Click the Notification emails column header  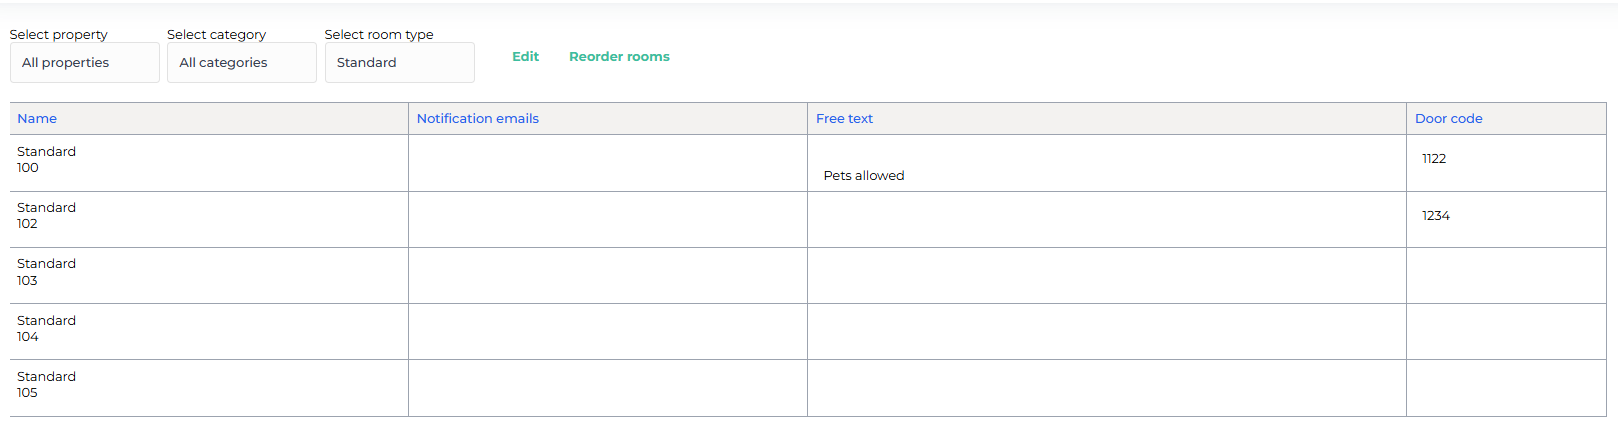(x=477, y=118)
